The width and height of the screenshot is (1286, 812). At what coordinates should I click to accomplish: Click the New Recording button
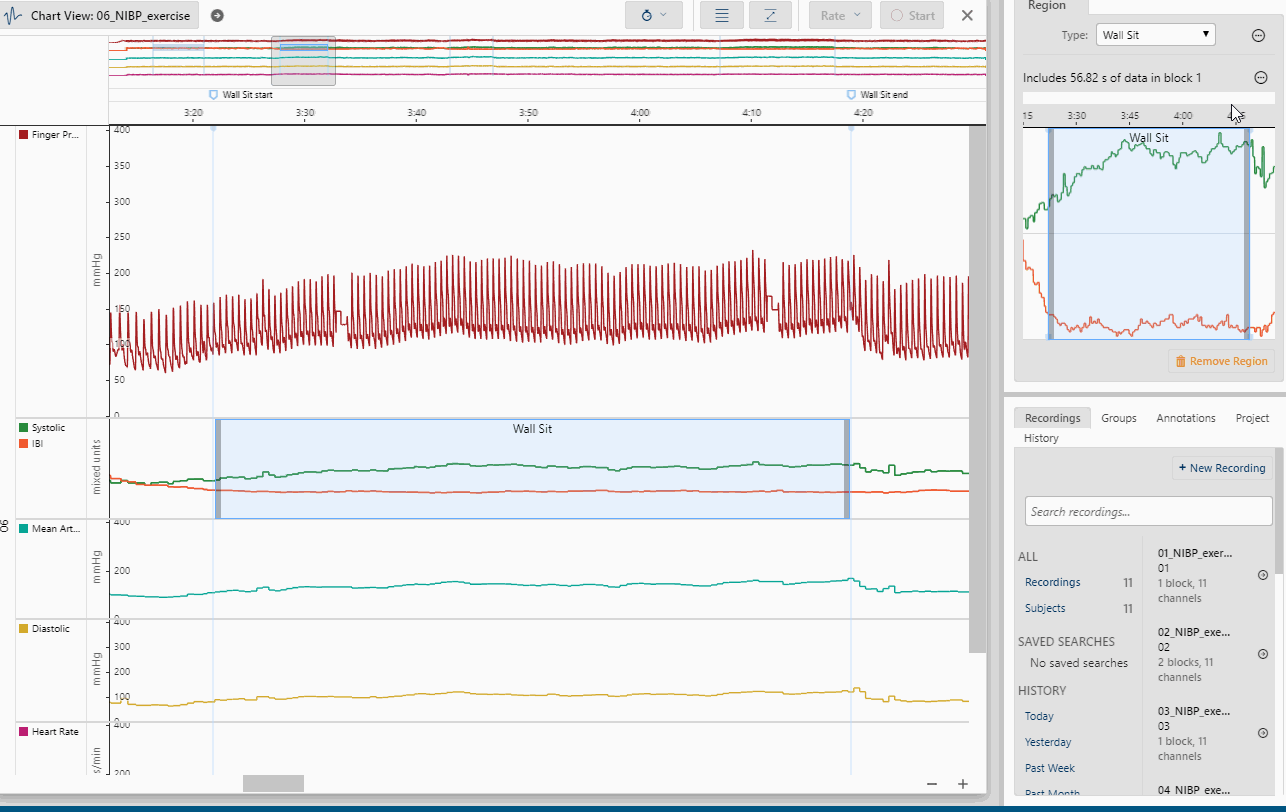(x=1221, y=468)
